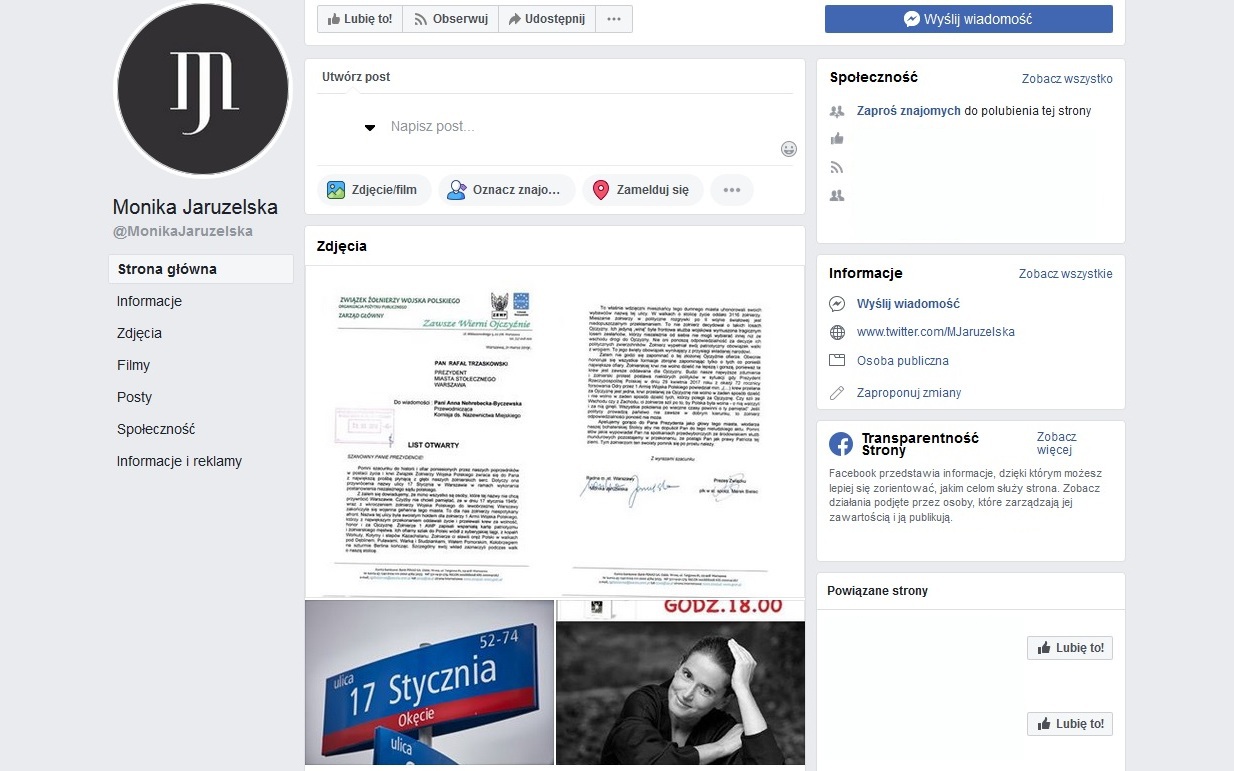Open the scanned open letter photo
This screenshot has height=771, width=1234.
pos(555,432)
